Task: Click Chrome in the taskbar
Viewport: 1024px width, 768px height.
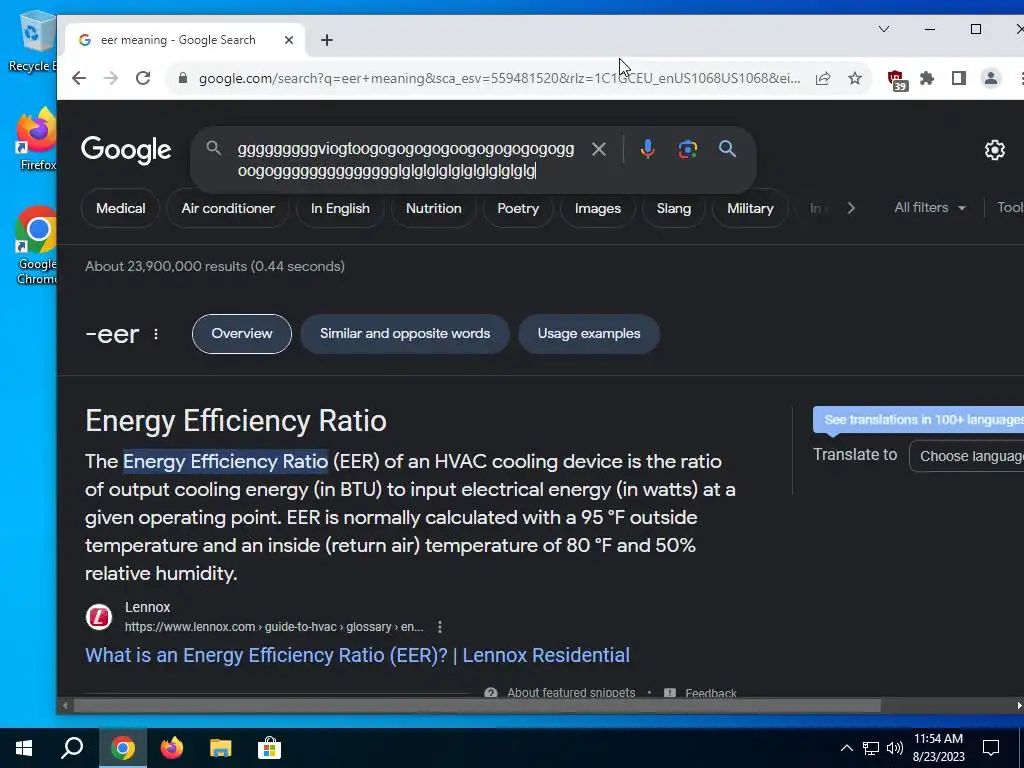Action: [x=122, y=748]
